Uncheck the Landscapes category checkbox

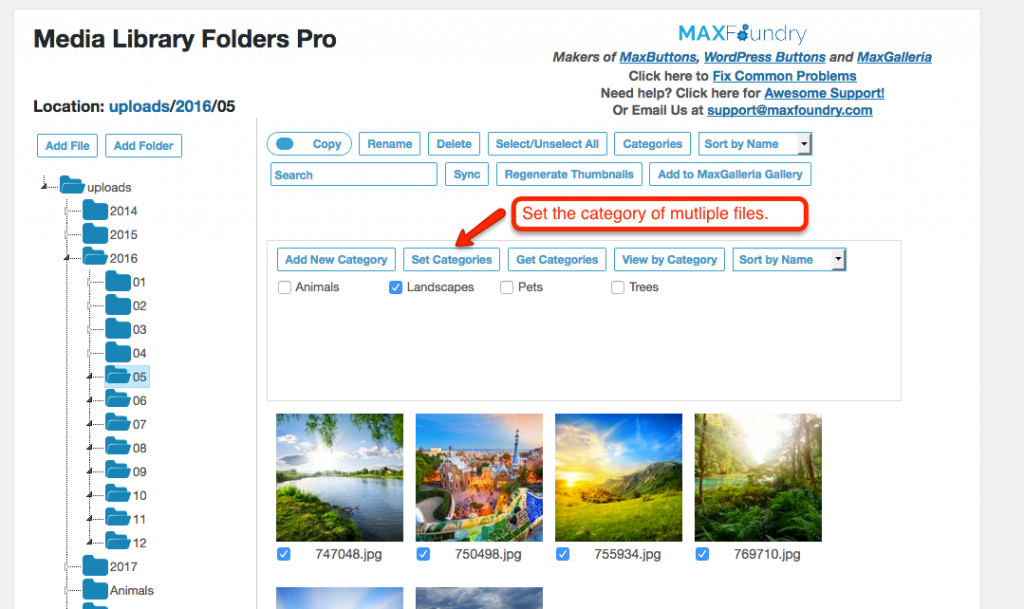pos(396,287)
